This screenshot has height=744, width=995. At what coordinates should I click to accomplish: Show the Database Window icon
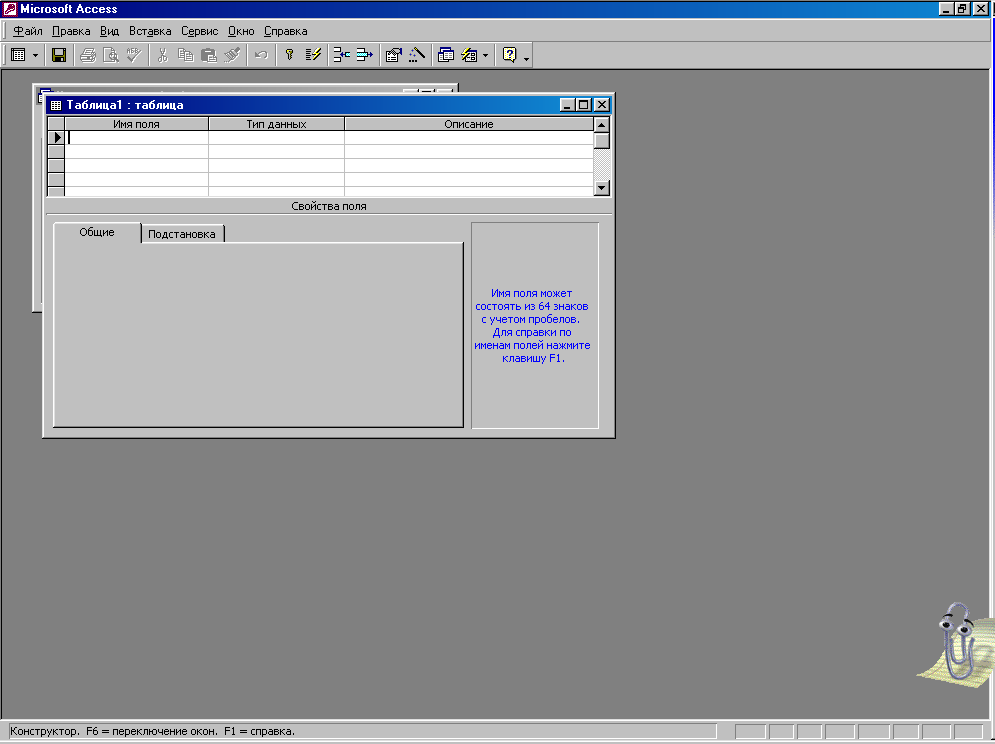pos(445,55)
